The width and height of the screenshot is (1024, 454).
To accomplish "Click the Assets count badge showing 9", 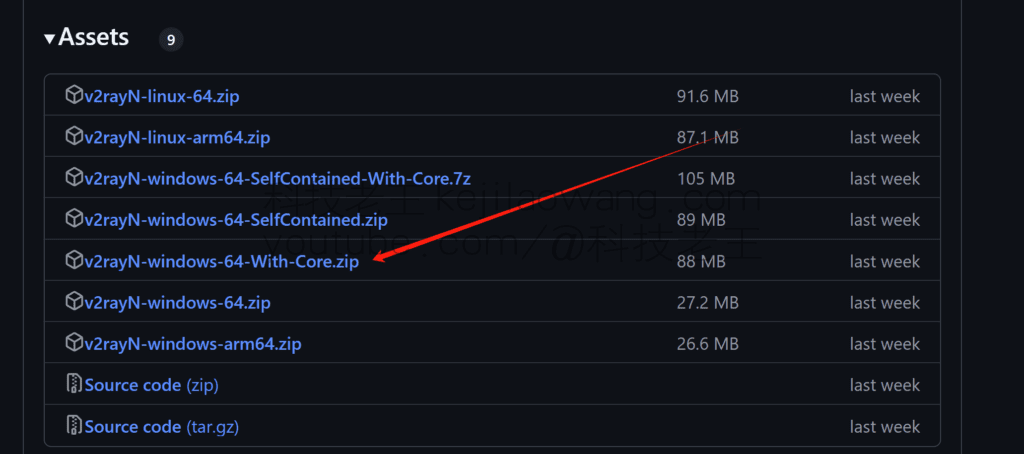I will click(x=171, y=40).
